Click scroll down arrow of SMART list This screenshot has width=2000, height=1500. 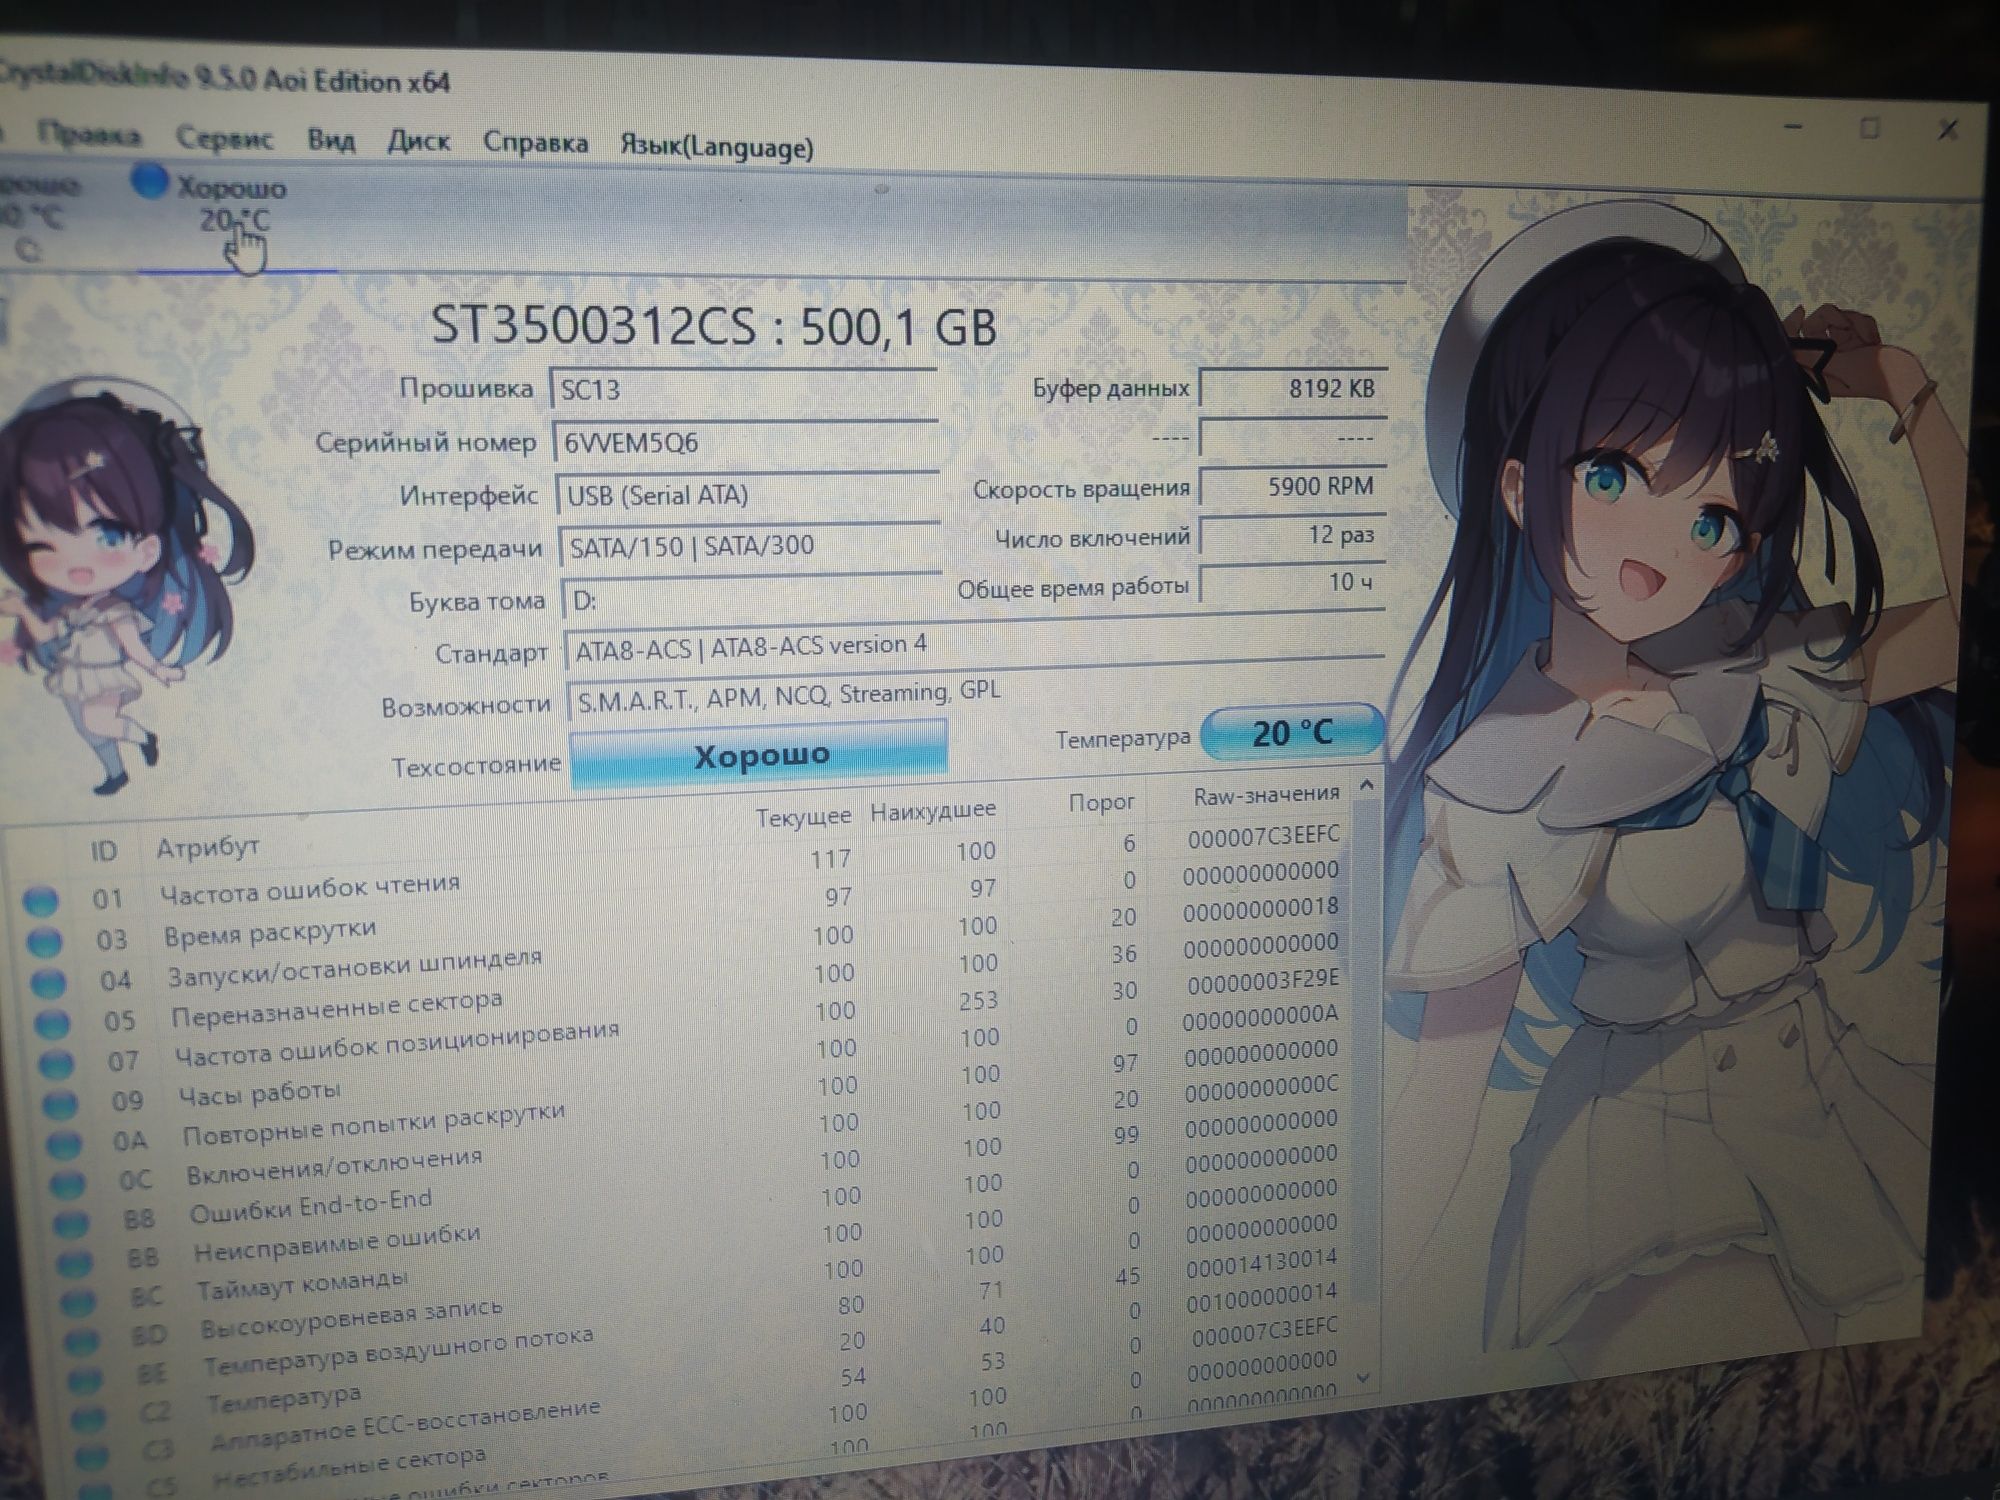point(1365,1379)
